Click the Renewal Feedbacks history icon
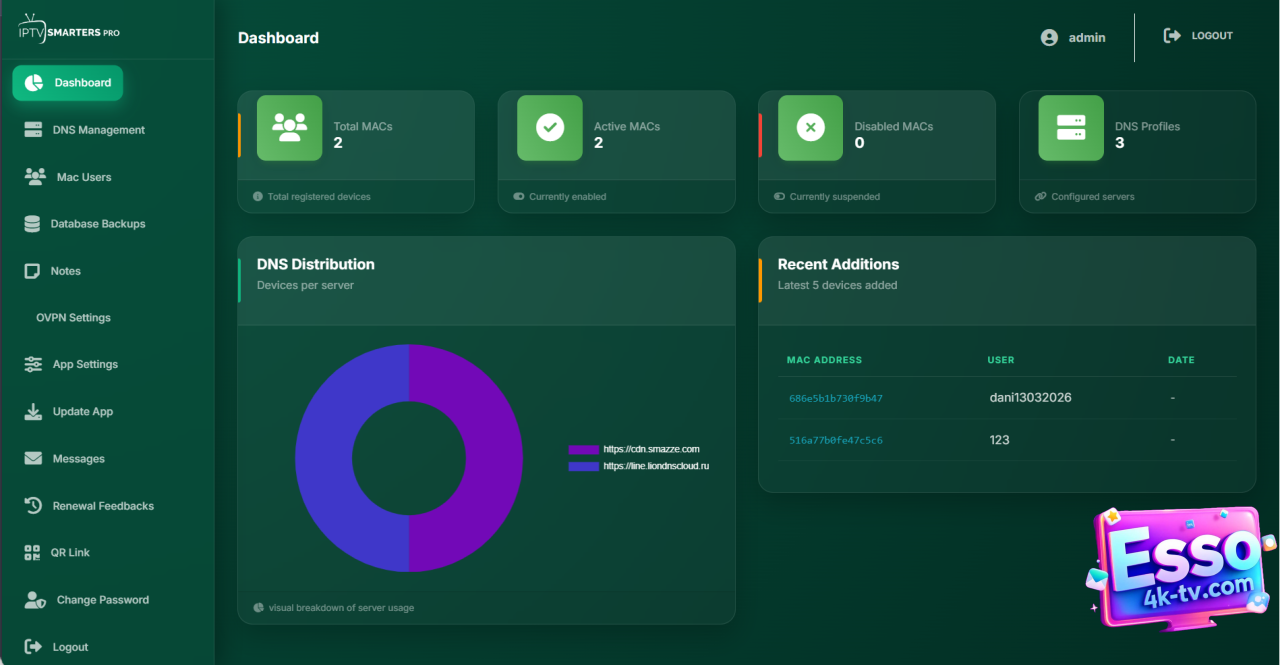Viewport: 1280px width, 665px height. click(33, 506)
